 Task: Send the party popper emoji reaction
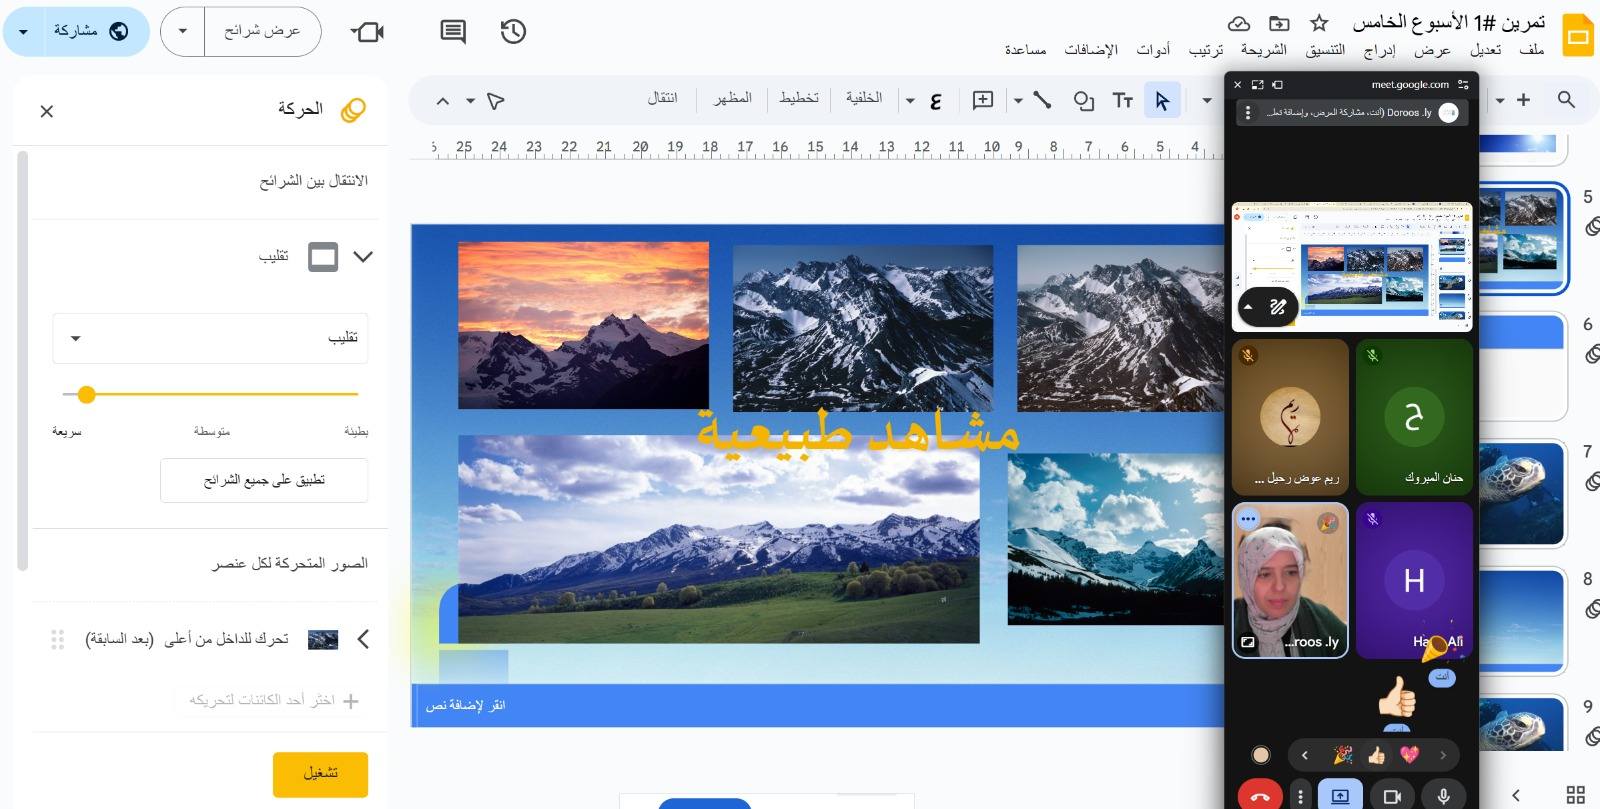point(1343,755)
